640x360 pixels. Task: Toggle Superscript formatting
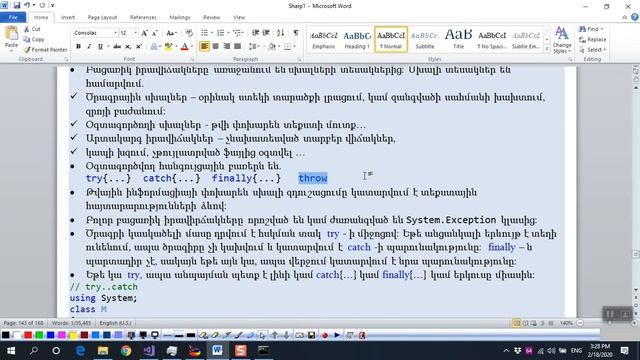(139, 47)
